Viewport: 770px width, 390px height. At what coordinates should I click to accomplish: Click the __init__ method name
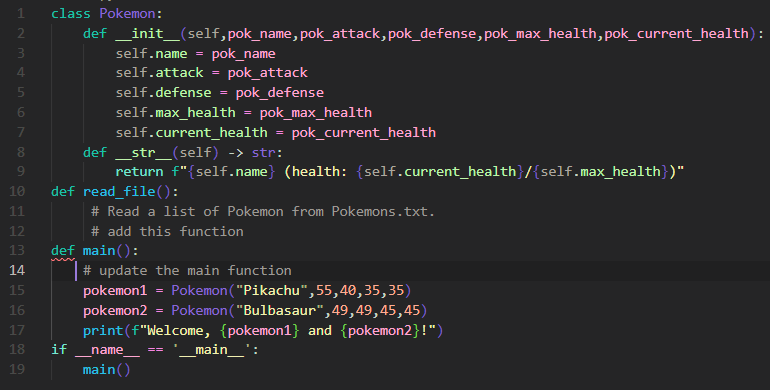tap(147, 33)
